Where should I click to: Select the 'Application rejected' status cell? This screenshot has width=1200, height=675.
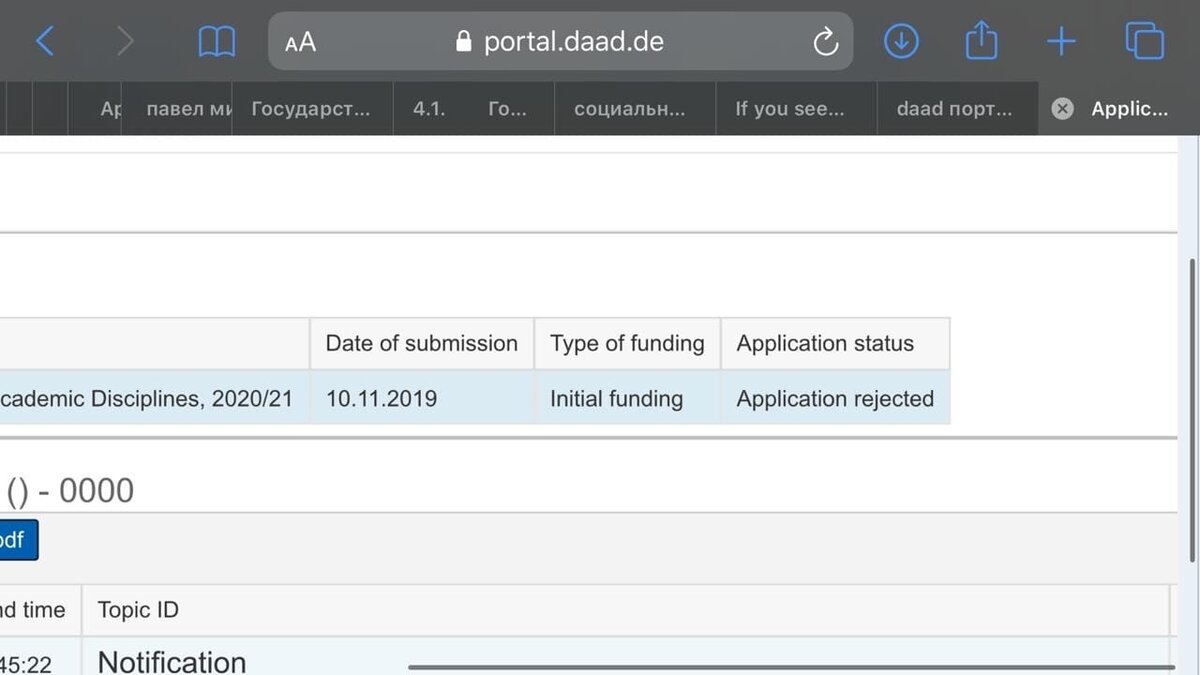coord(835,399)
